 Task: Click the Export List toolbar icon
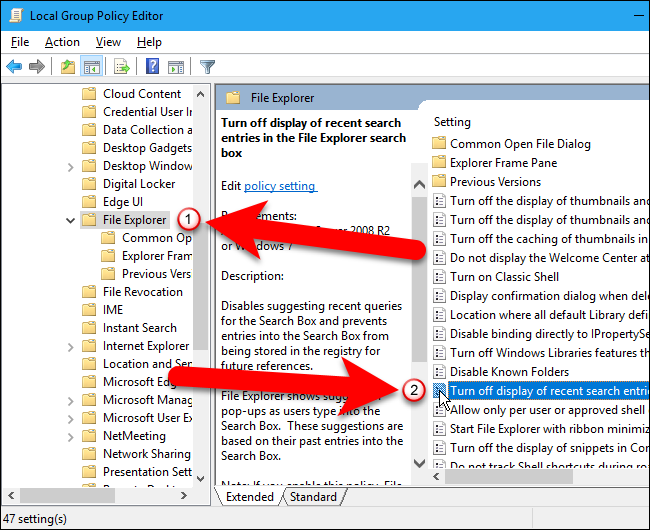coord(122,66)
